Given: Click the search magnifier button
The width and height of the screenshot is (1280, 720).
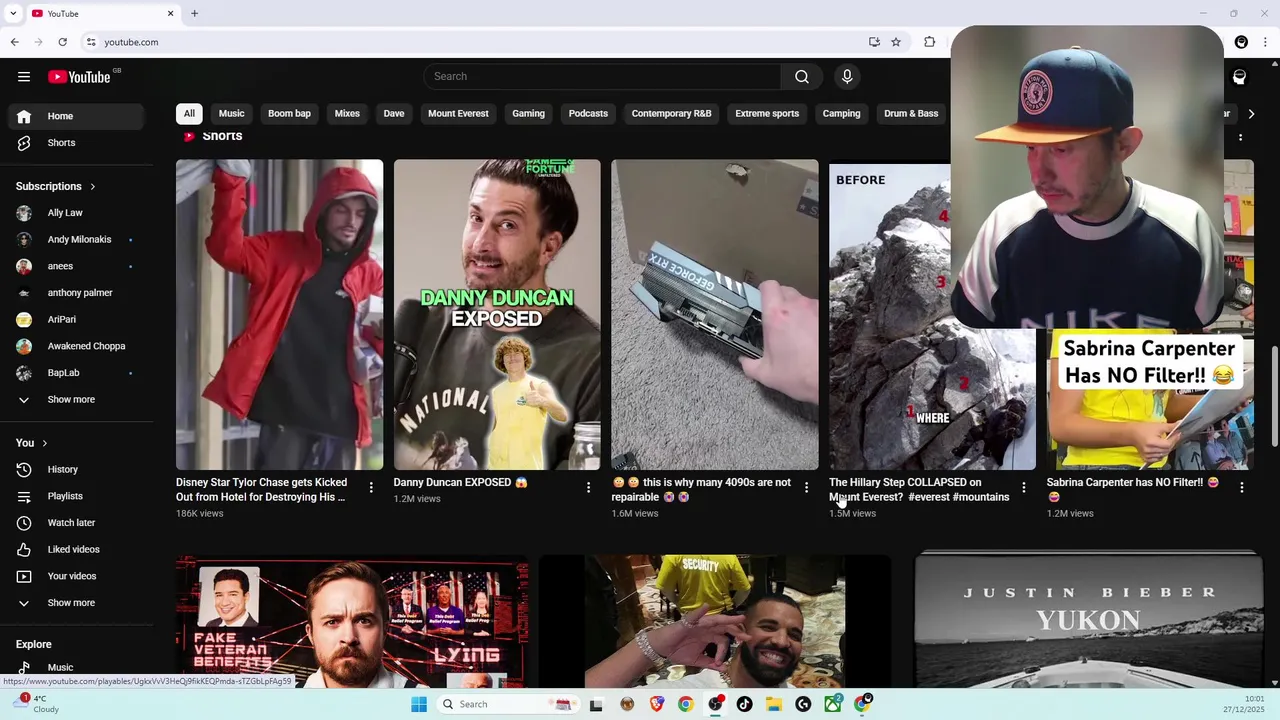Looking at the screenshot, I should coord(802,77).
